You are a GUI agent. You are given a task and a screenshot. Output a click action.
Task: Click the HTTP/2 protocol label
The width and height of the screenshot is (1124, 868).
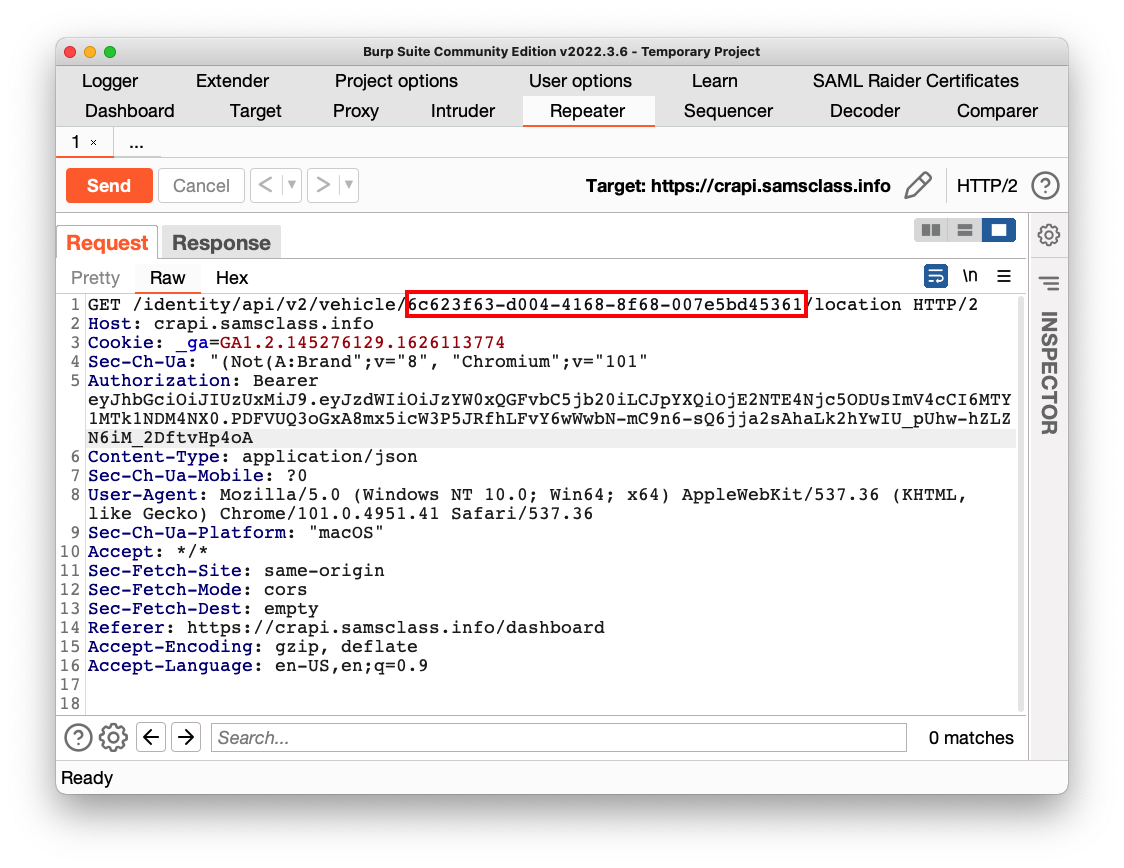tap(986, 186)
